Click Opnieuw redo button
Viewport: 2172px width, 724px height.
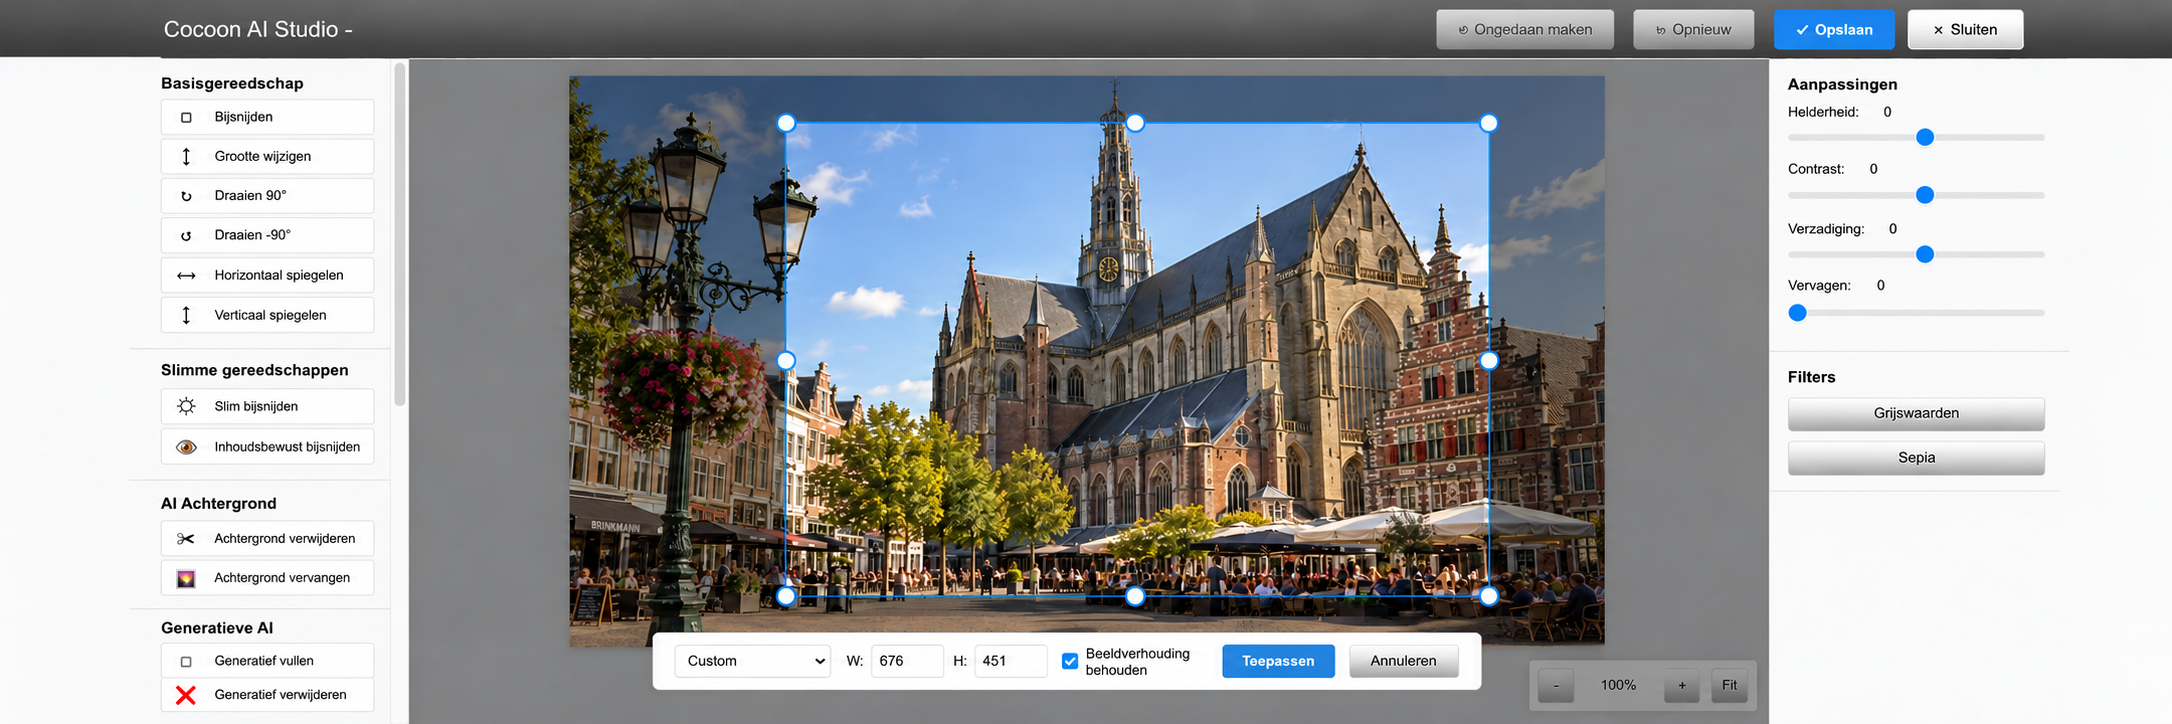pos(1694,30)
